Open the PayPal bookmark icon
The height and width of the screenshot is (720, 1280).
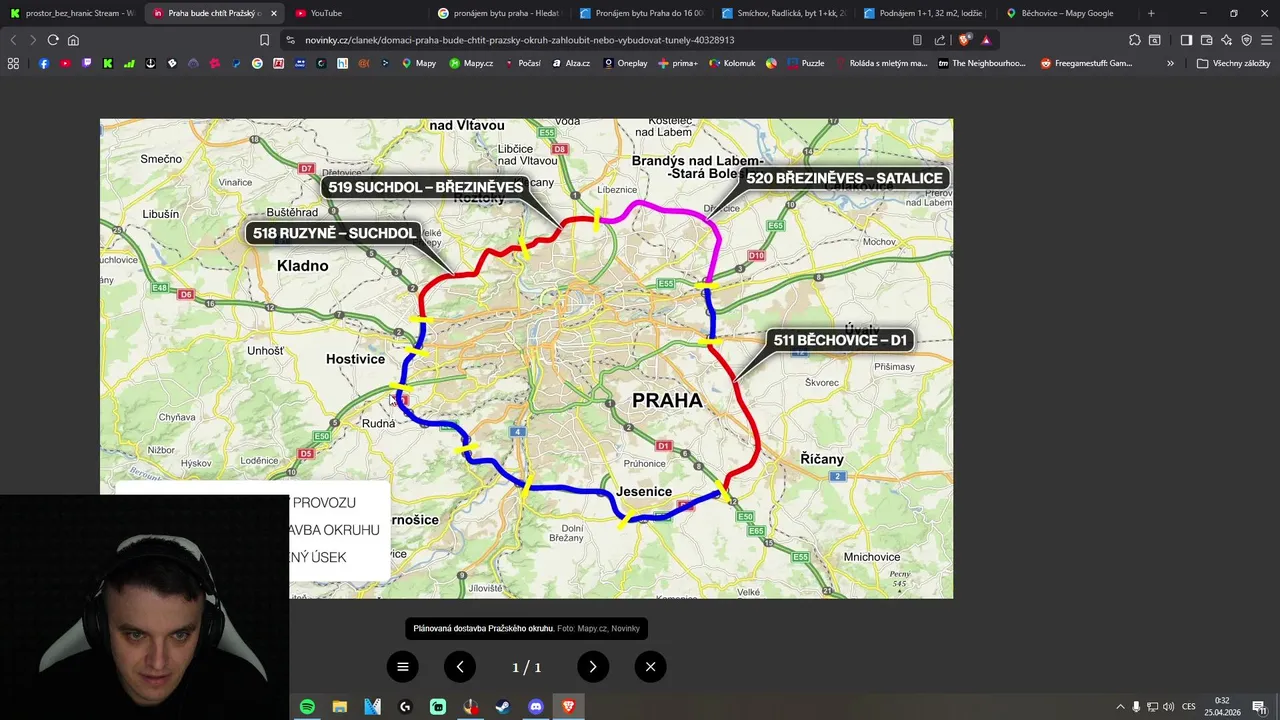click(x=236, y=63)
